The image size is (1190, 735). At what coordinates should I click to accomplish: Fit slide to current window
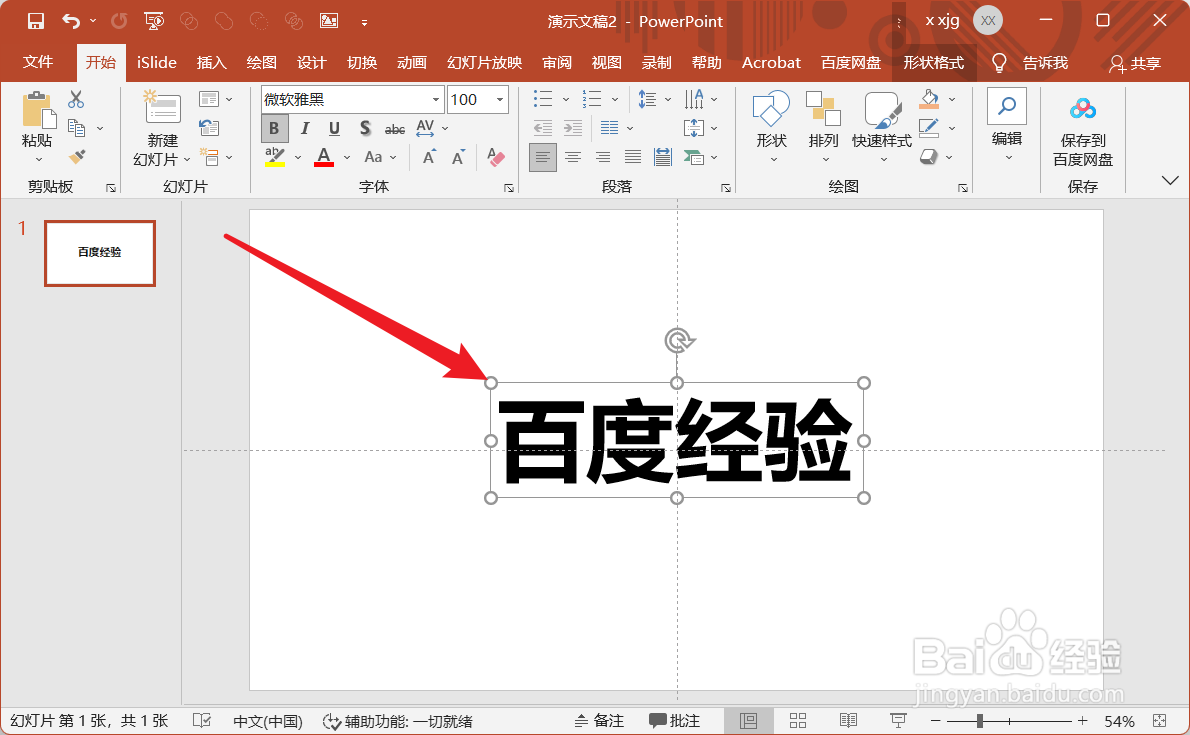point(1160,721)
